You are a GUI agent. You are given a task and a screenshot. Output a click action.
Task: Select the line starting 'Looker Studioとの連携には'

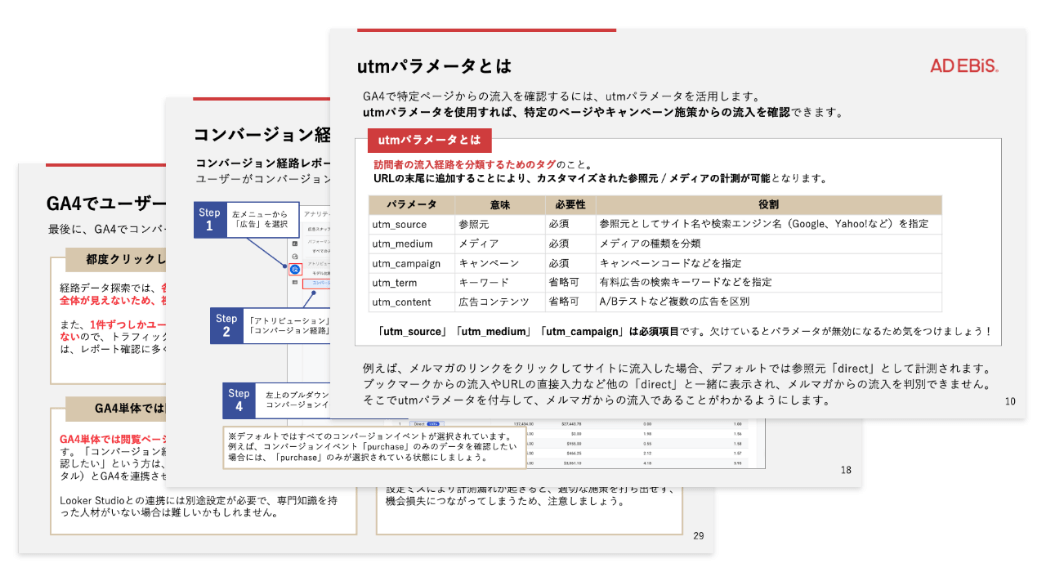pyautogui.click(x=198, y=501)
